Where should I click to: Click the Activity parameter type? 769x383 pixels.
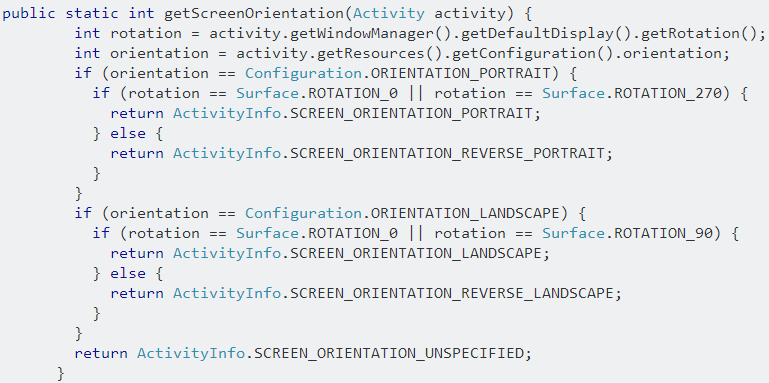tap(389, 13)
